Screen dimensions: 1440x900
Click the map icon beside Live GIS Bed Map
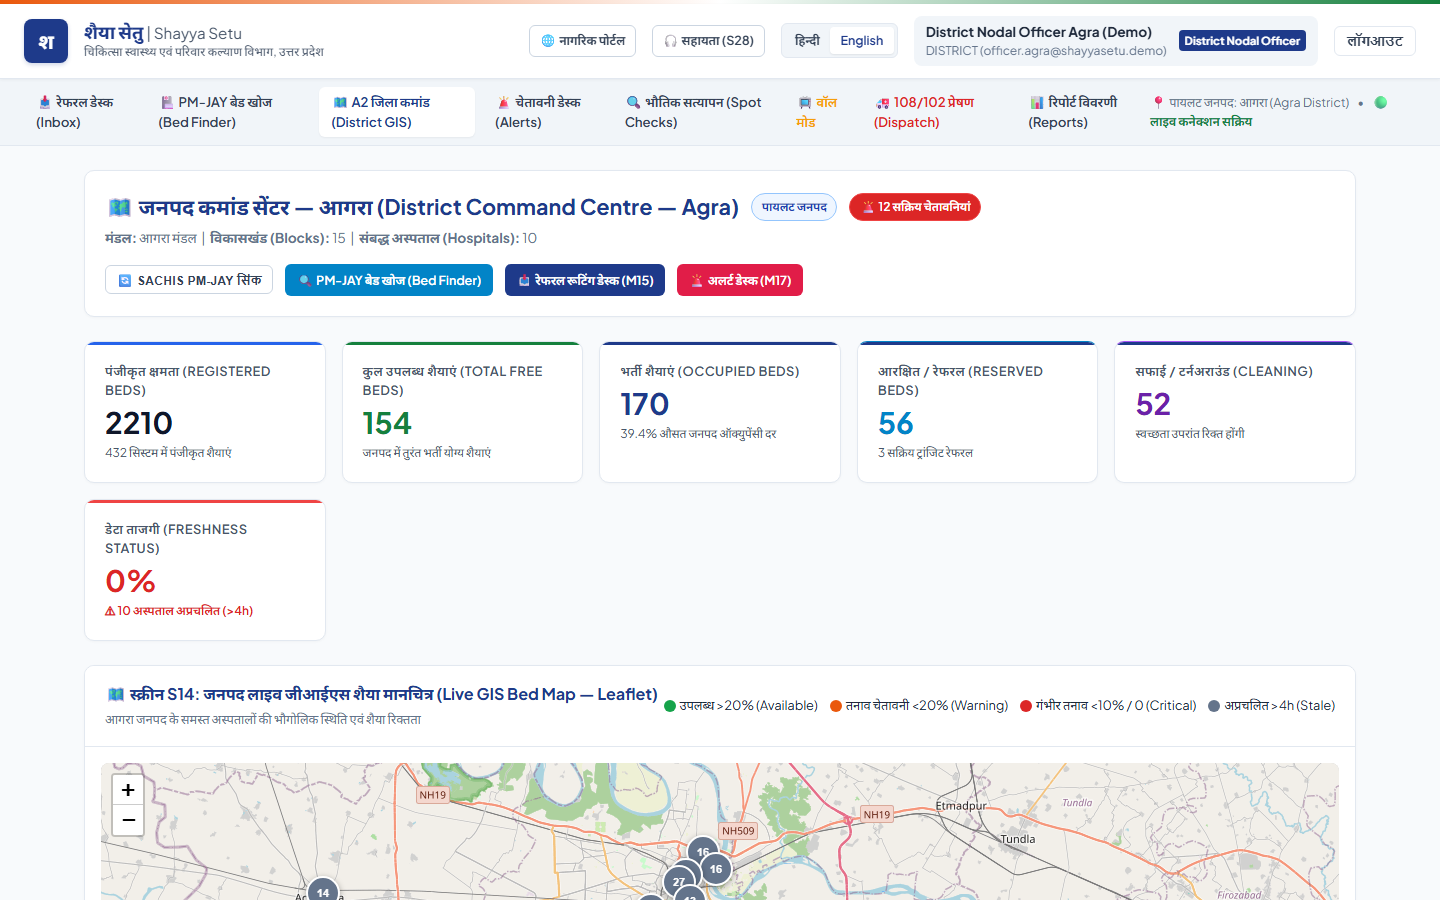click(x=116, y=694)
